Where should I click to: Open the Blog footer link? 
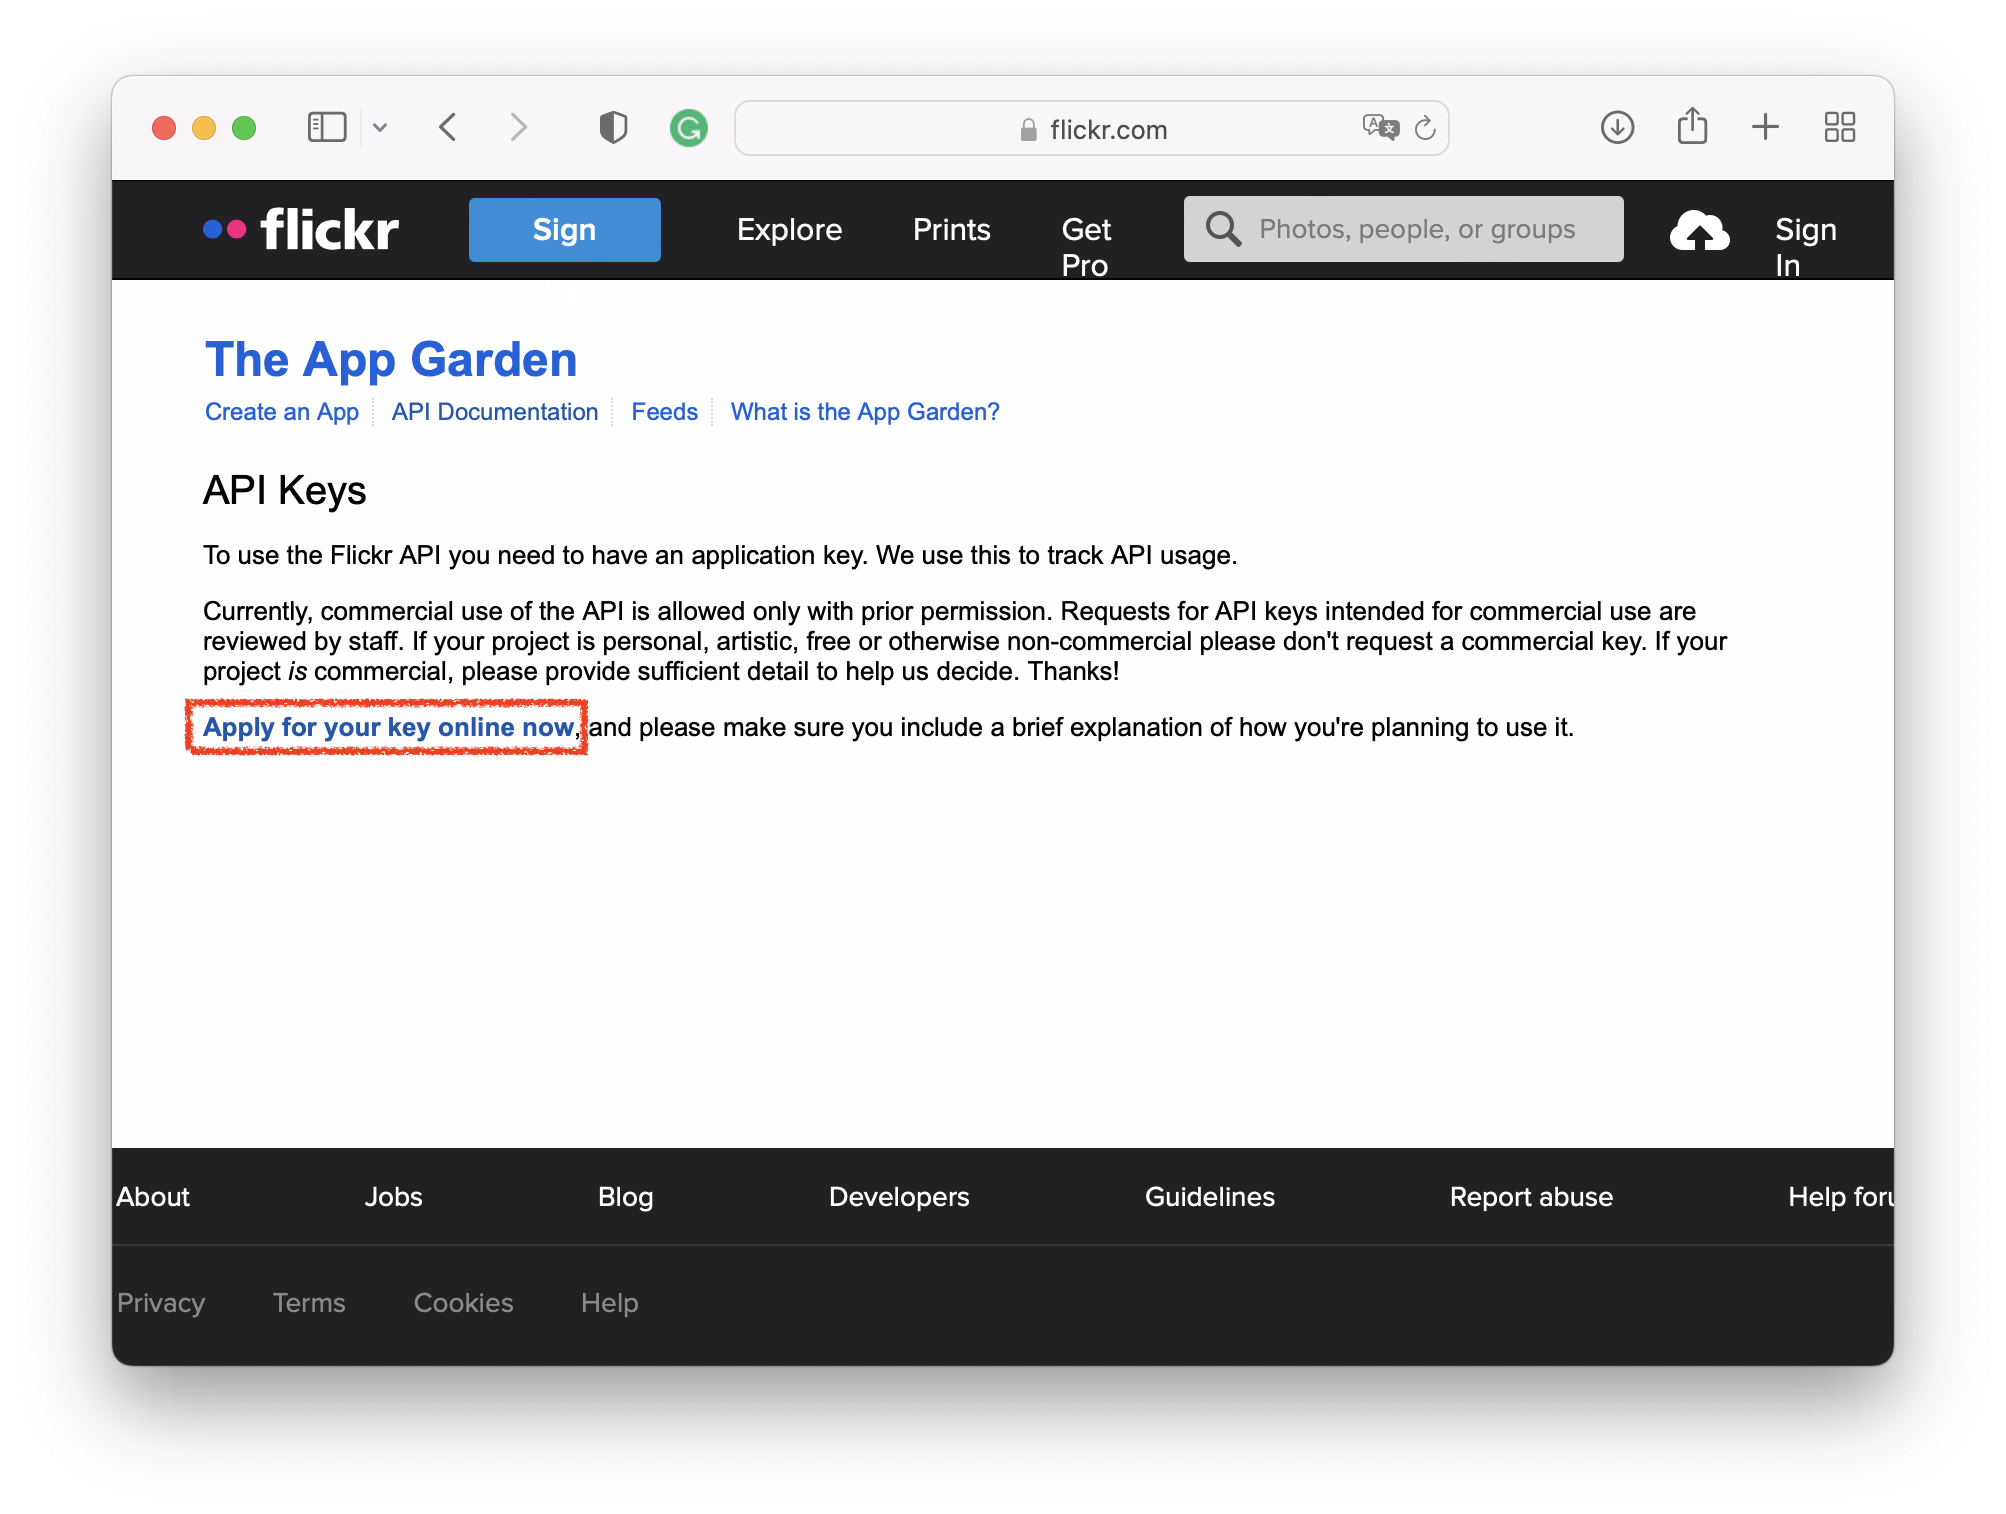pos(626,1197)
